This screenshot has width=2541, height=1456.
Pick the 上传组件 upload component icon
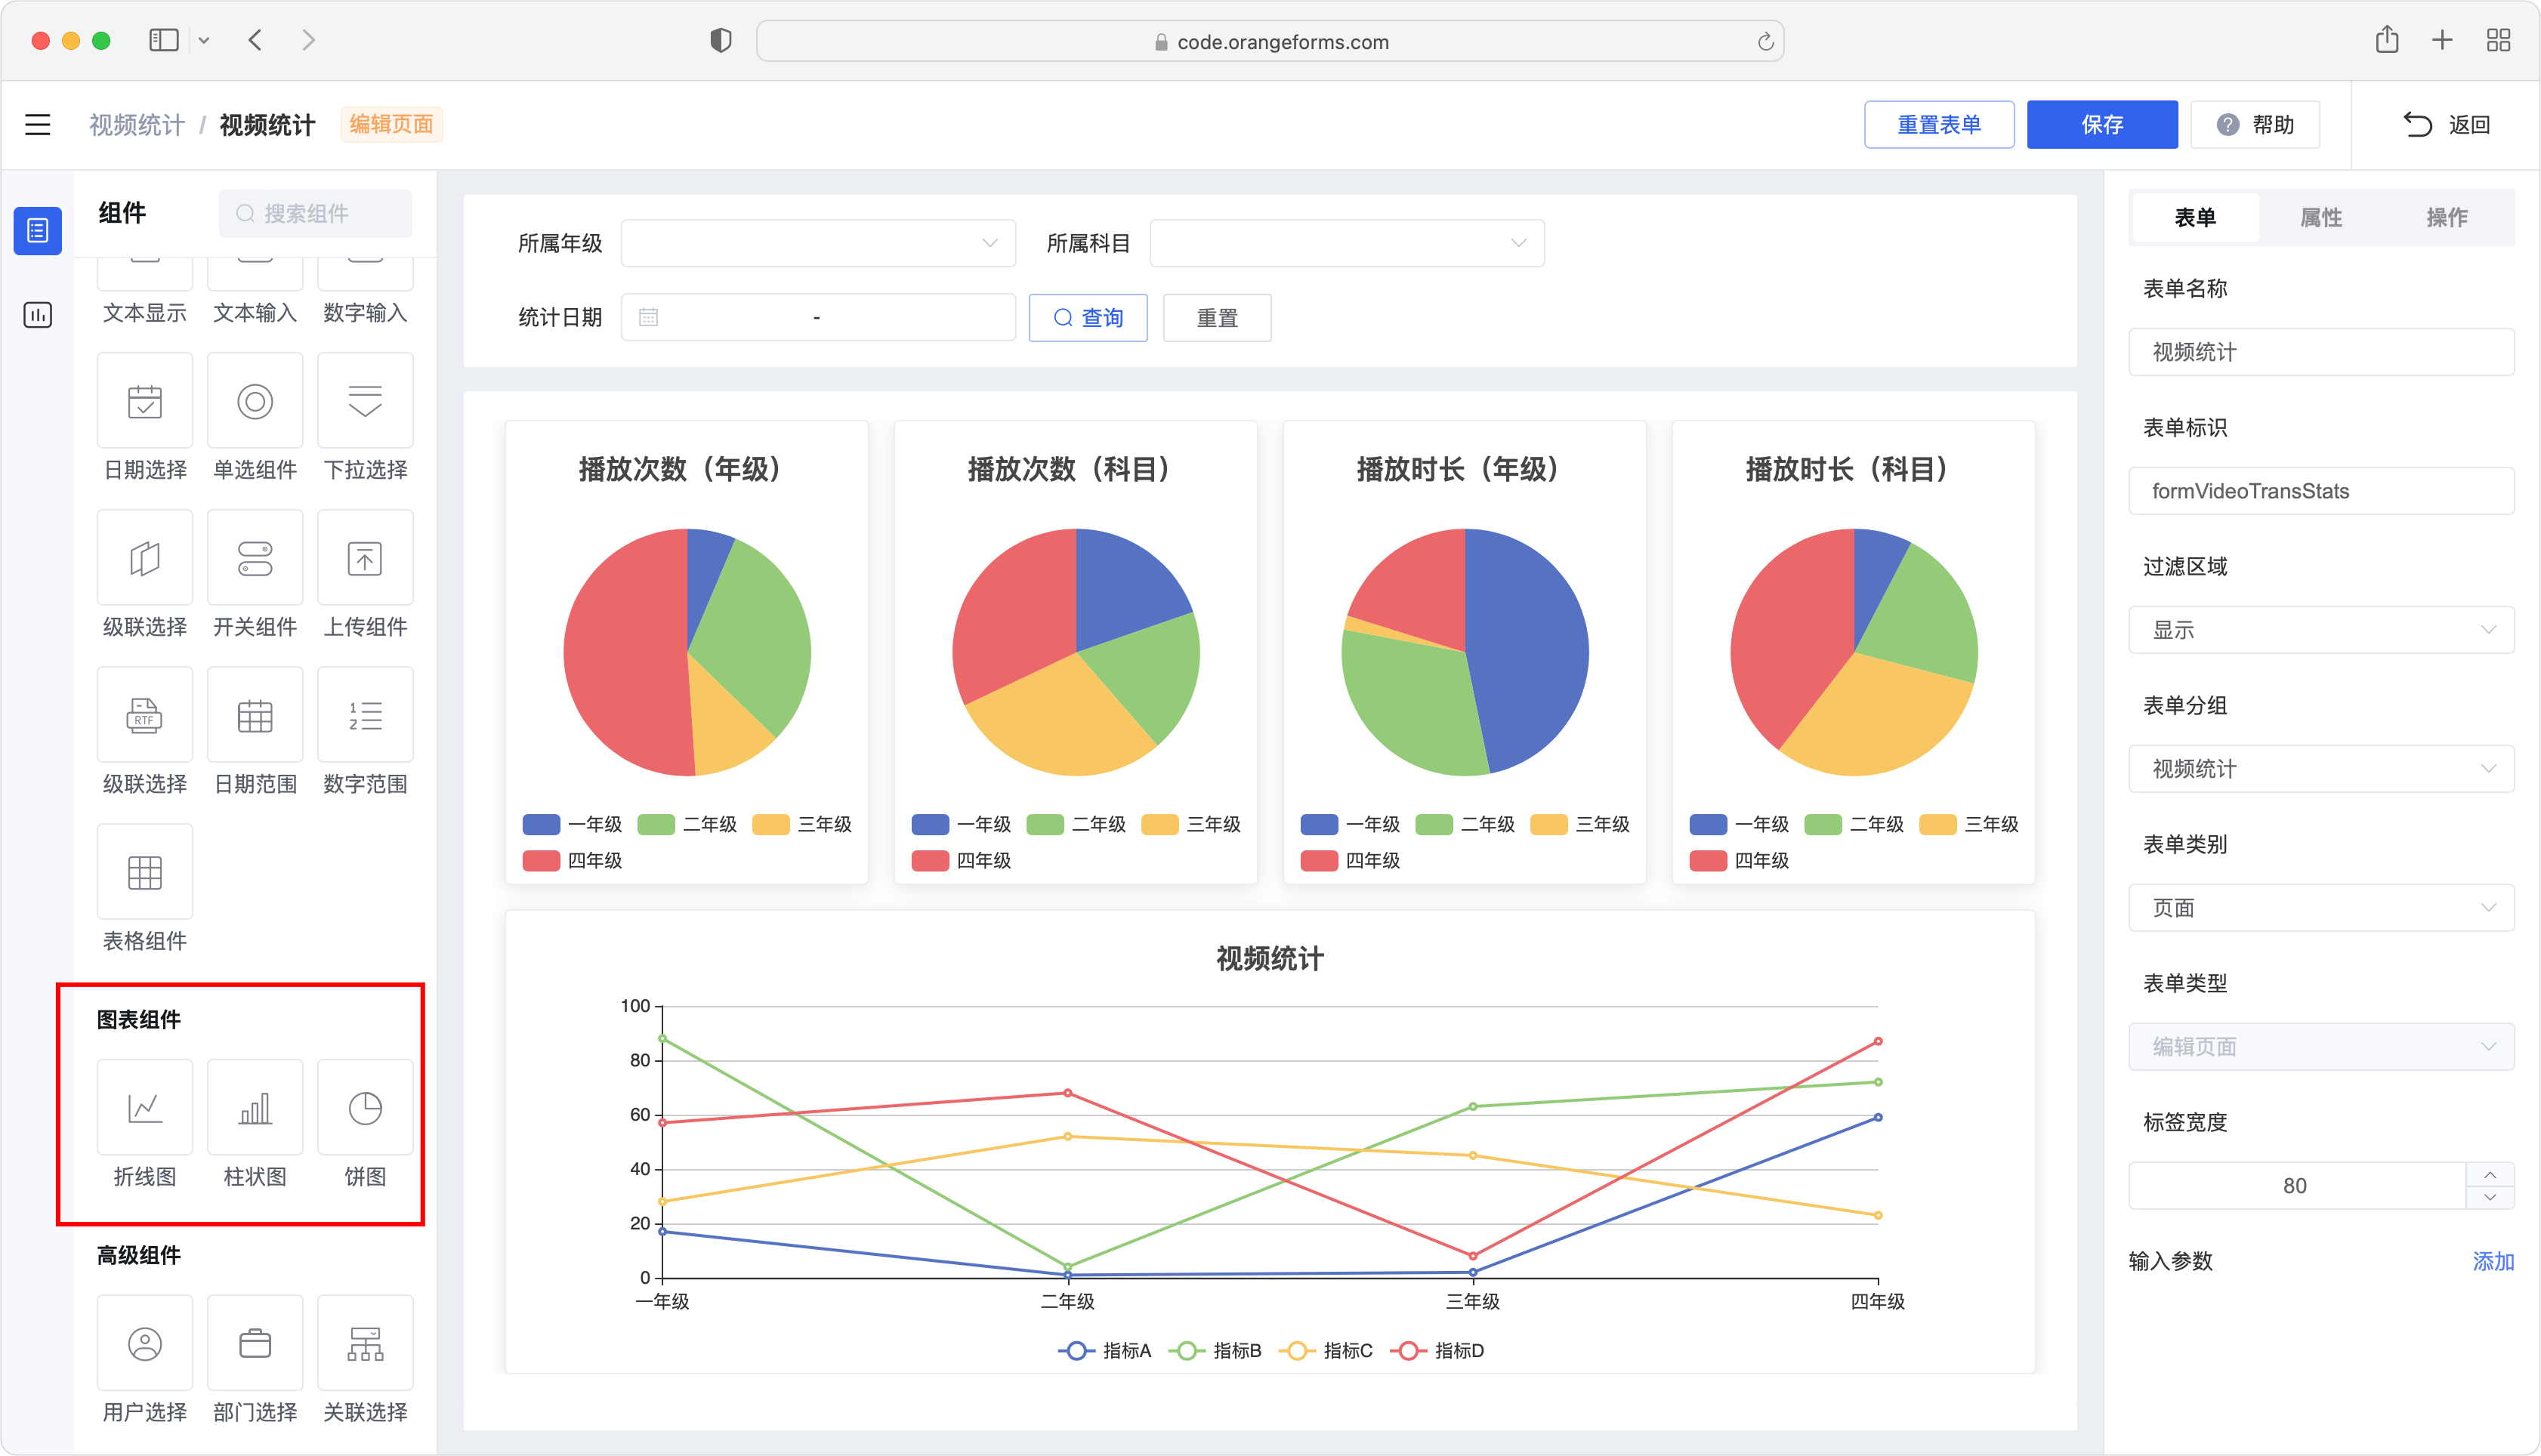365,558
